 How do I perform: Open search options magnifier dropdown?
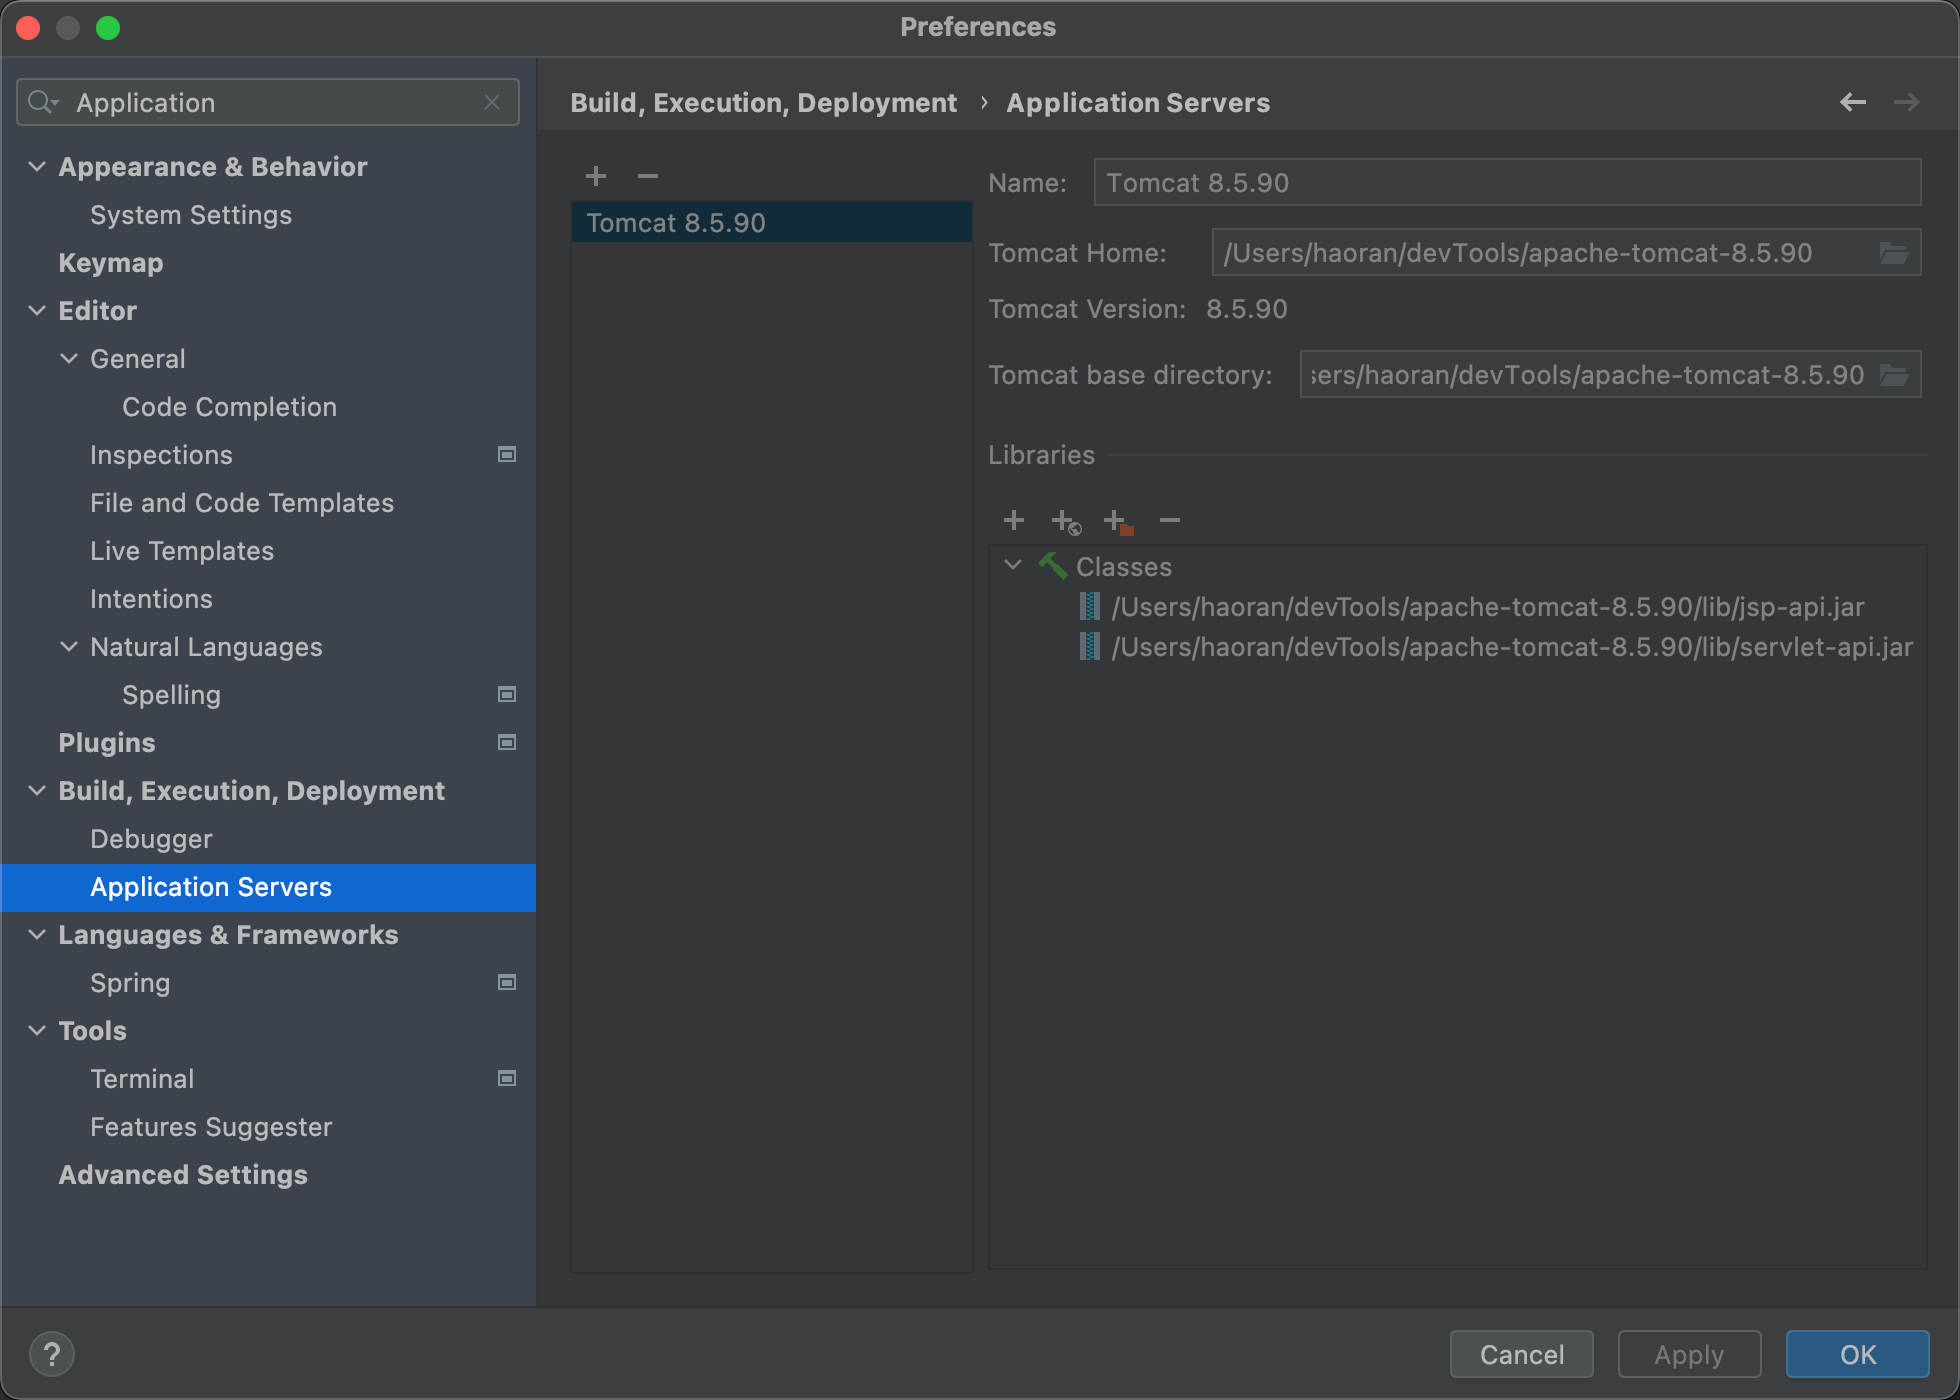[43, 102]
